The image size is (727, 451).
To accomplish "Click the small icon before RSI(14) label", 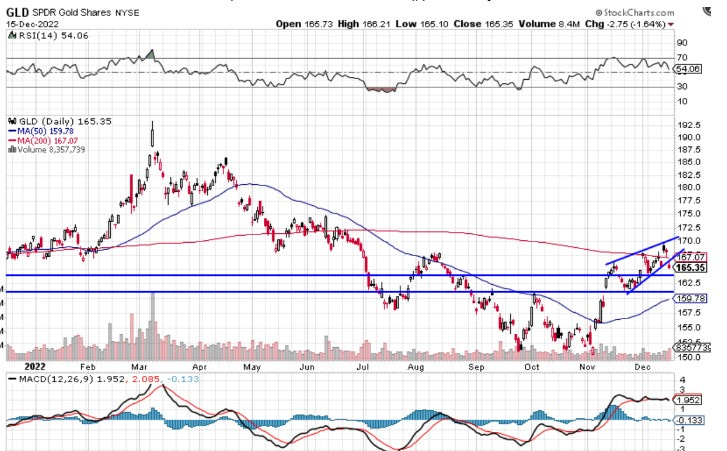I will [13, 35].
